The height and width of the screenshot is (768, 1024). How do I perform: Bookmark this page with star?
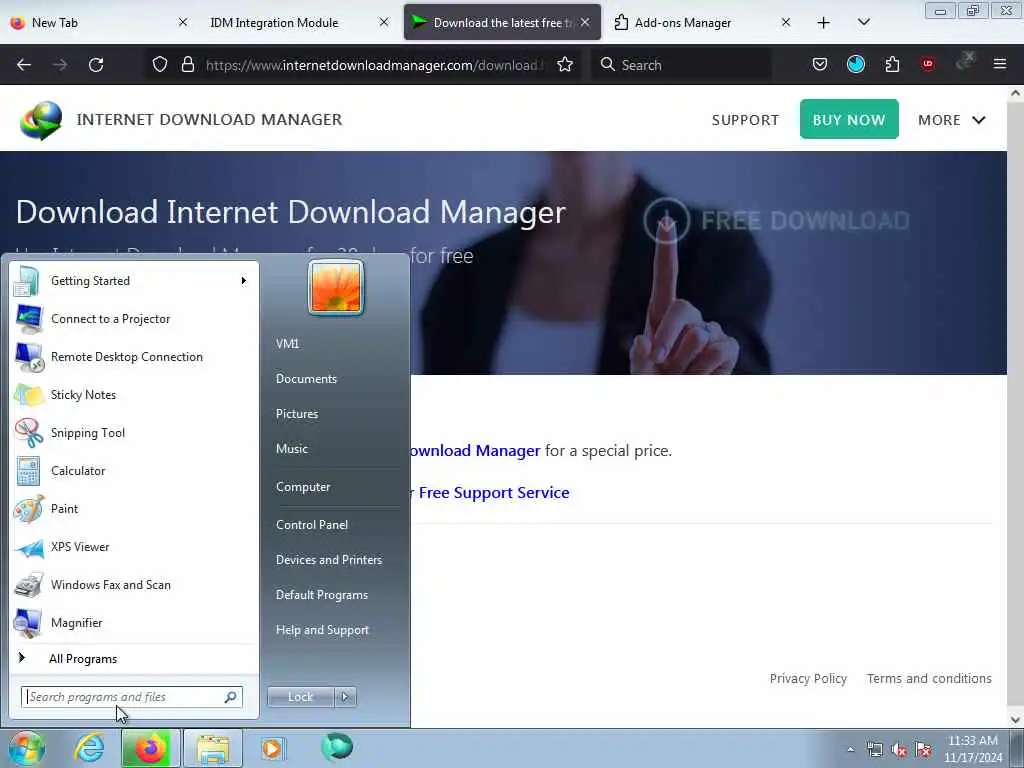(565, 65)
